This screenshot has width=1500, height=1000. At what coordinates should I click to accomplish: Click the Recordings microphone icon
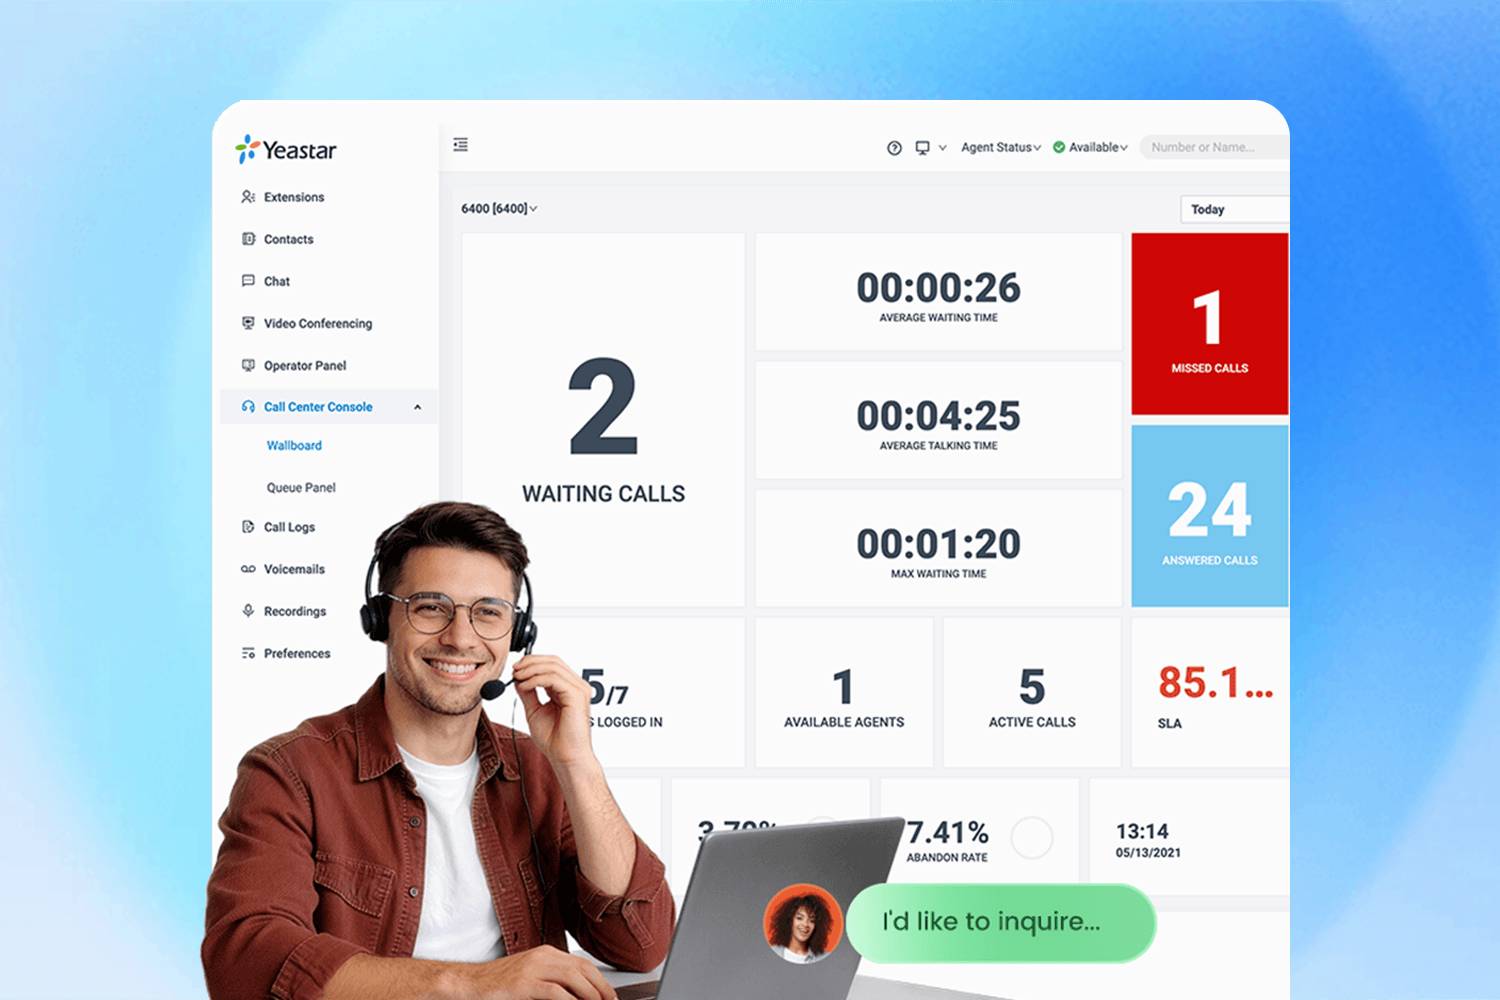coord(248,611)
